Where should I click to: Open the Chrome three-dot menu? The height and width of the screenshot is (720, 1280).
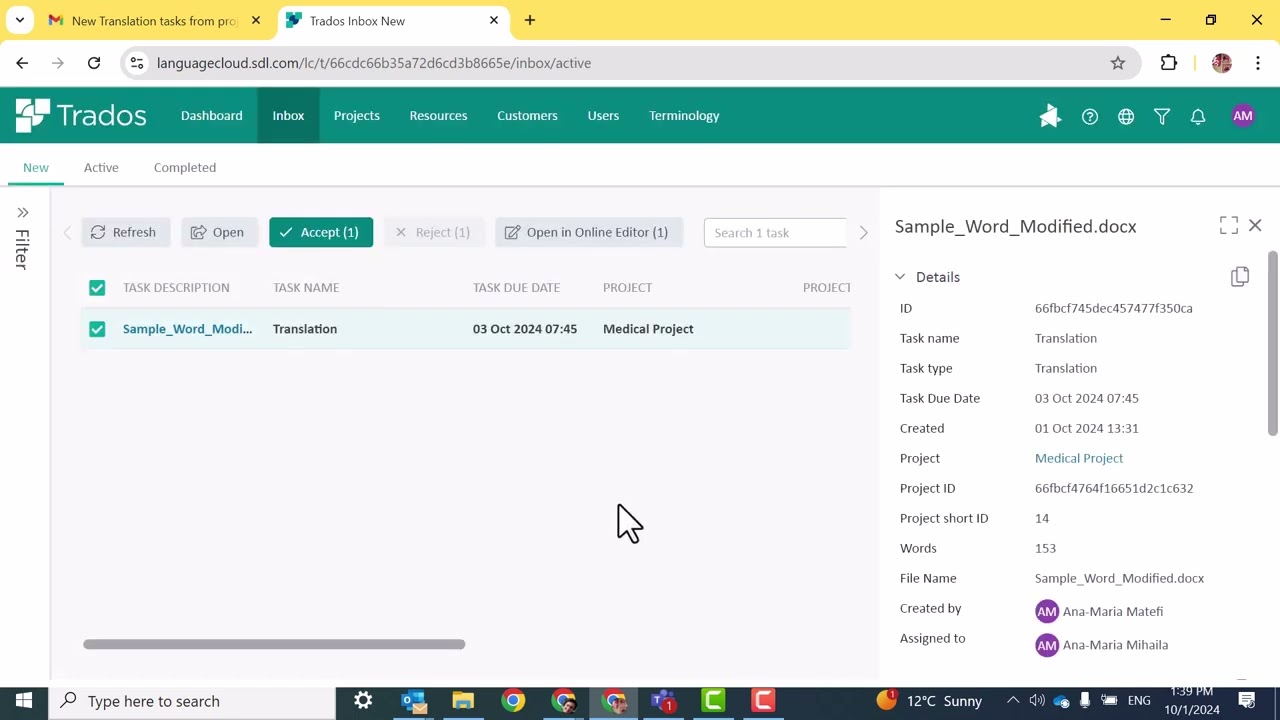pos(1258,63)
